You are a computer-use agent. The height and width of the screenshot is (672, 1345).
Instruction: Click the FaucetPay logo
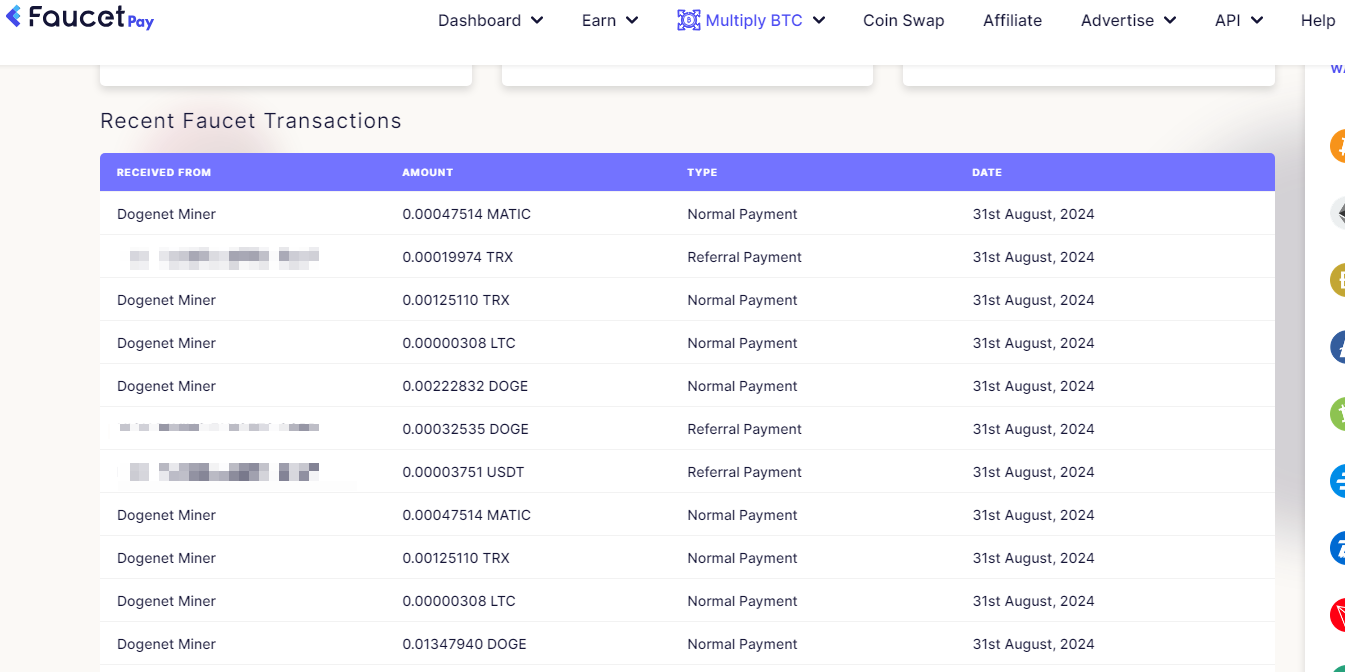coord(80,17)
